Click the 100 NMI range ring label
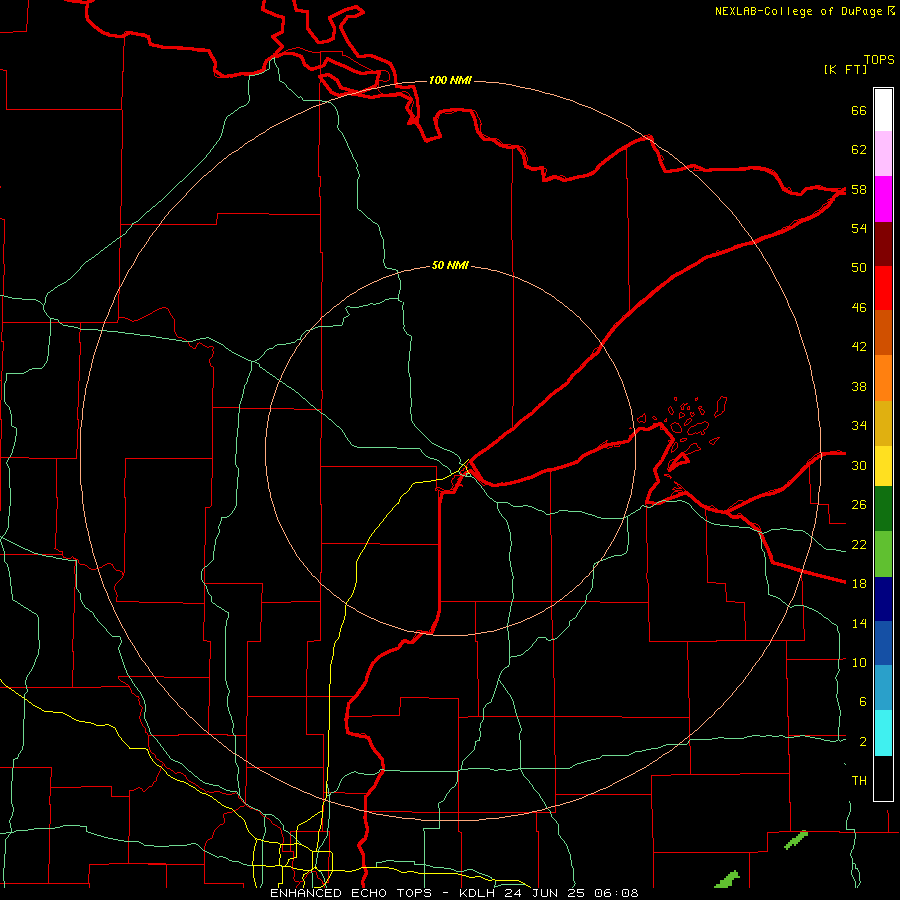The height and width of the screenshot is (900, 900). (450, 80)
